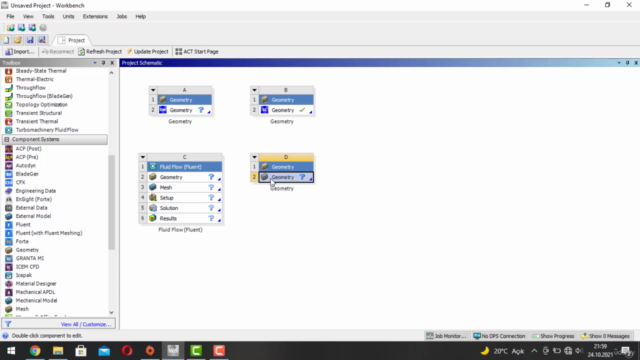640x360 pixels.
Task: Select Forte icon in Toolbox
Action: [x=9, y=241]
